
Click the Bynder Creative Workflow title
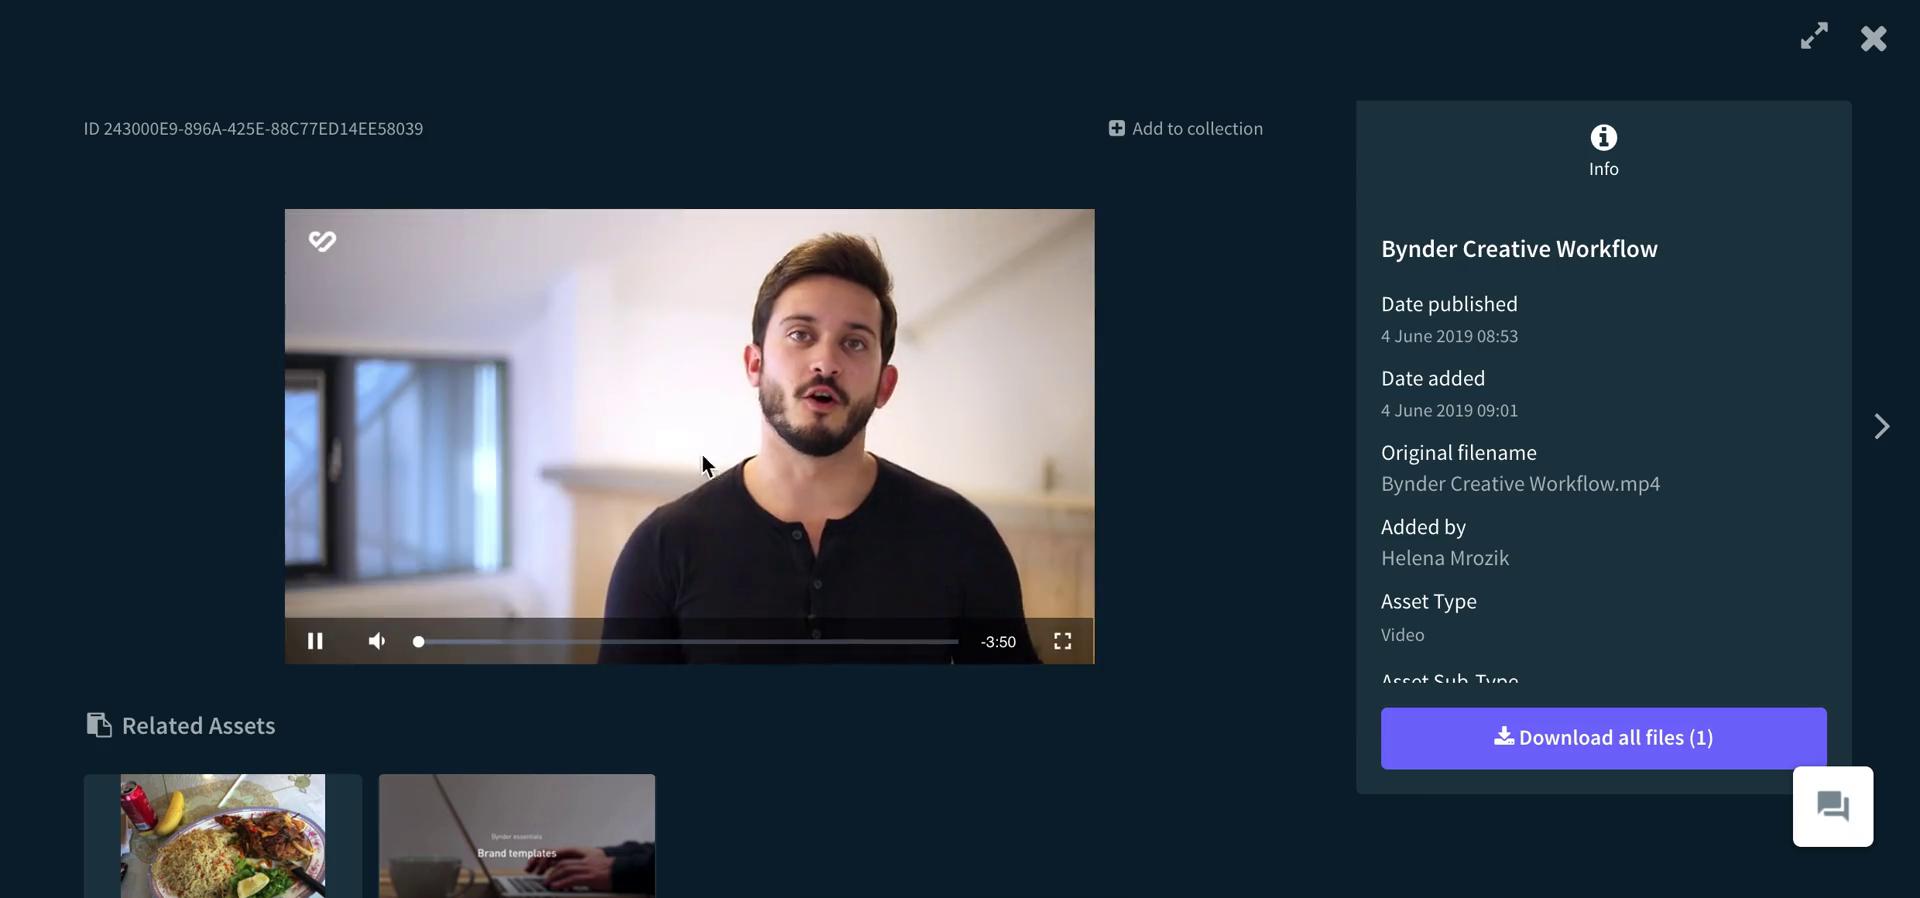click(x=1519, y=249)
